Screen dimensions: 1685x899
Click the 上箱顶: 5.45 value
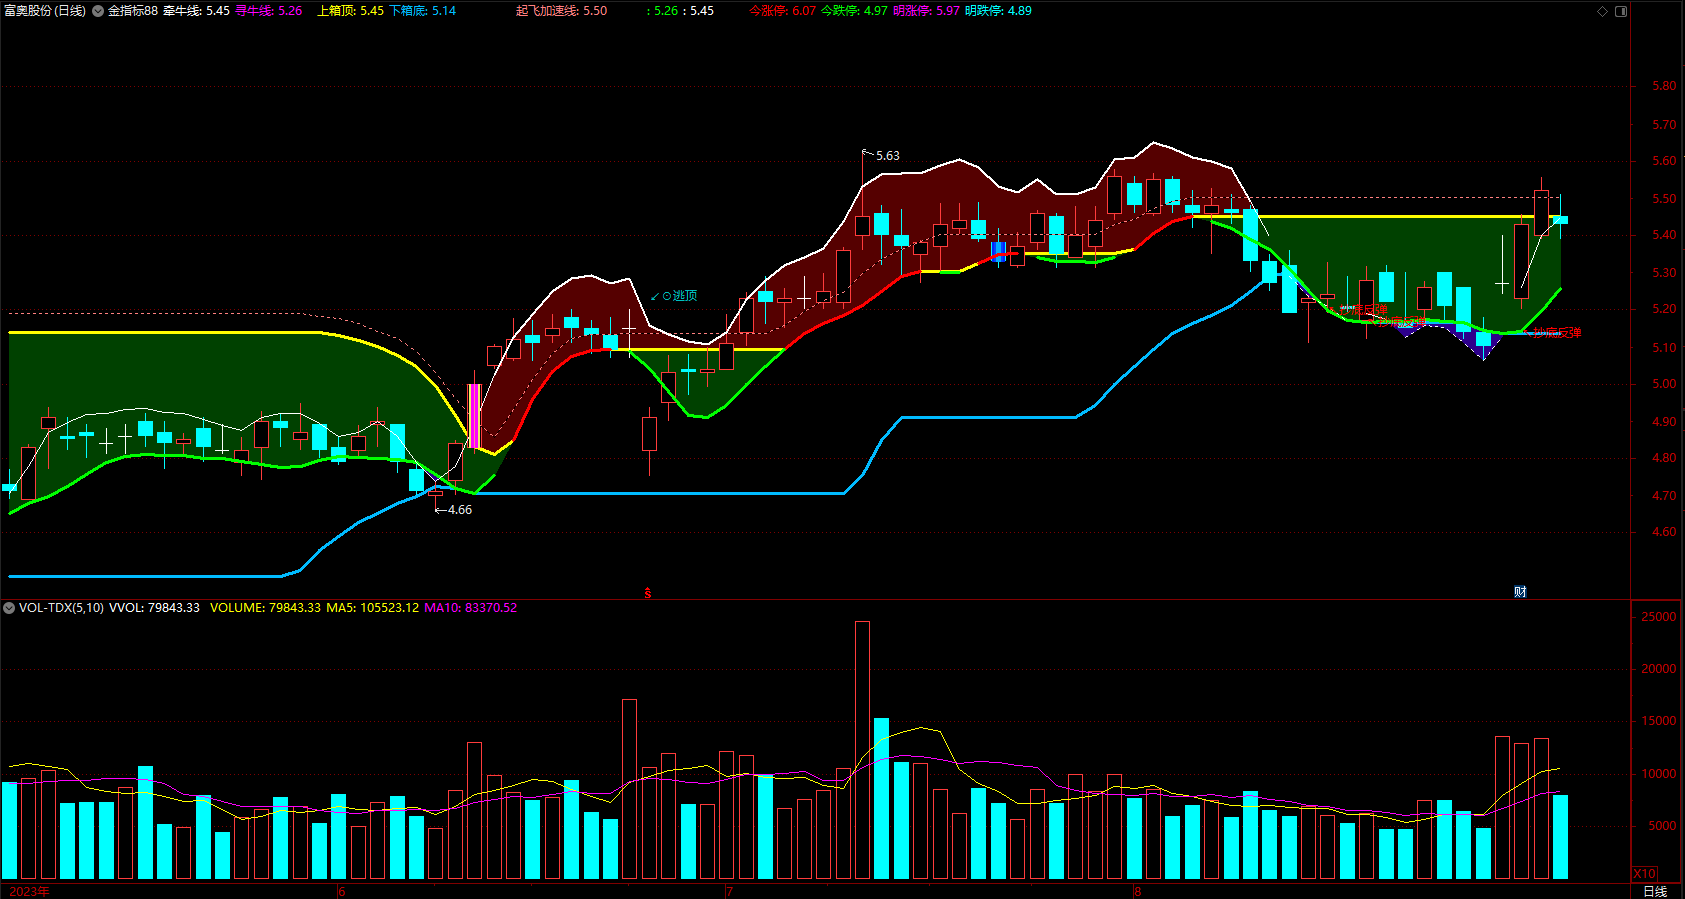tap(351, 11)
